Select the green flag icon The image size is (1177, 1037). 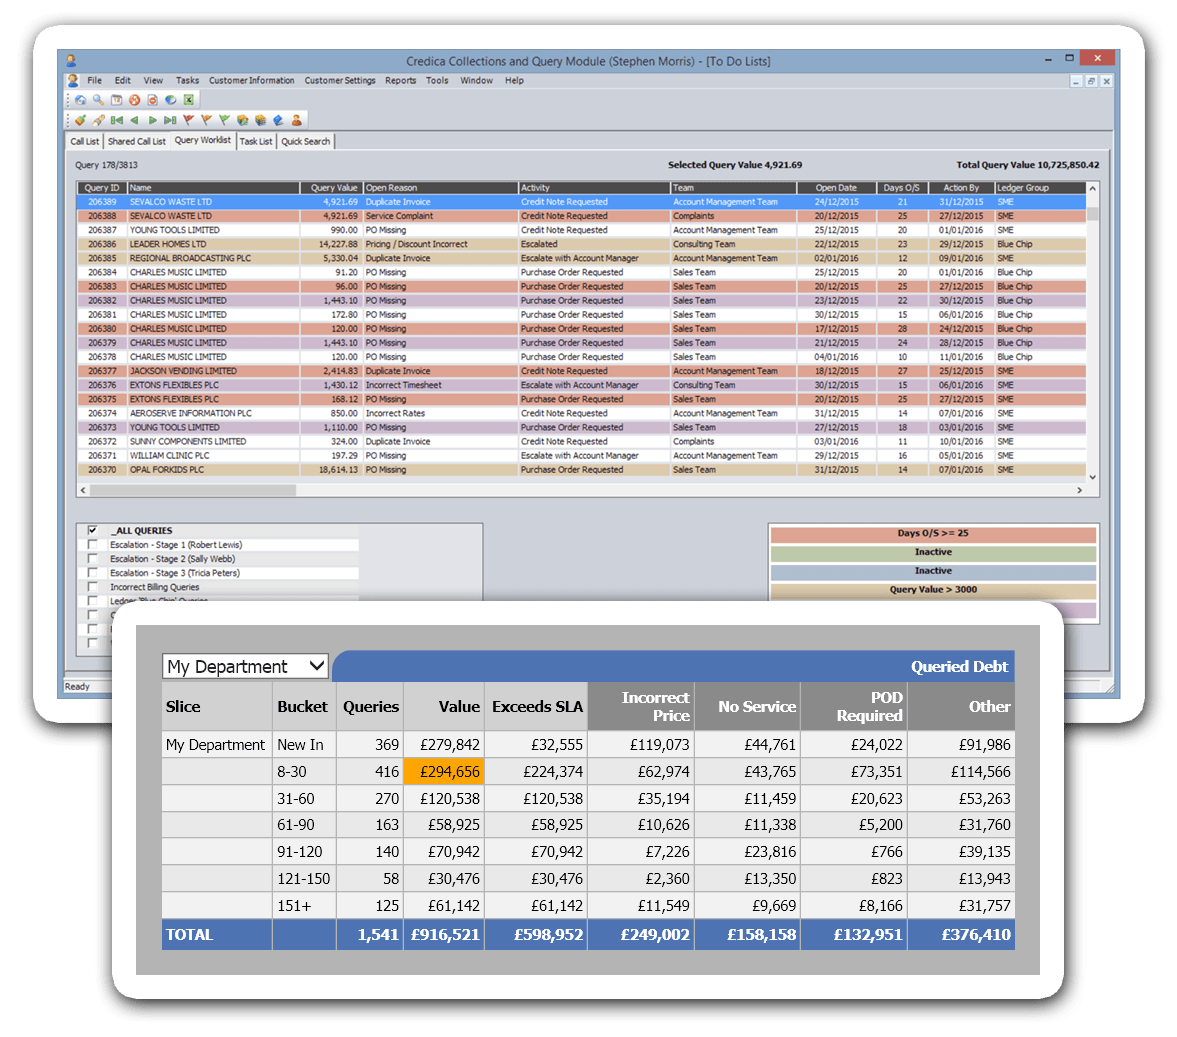click(224, 118)
